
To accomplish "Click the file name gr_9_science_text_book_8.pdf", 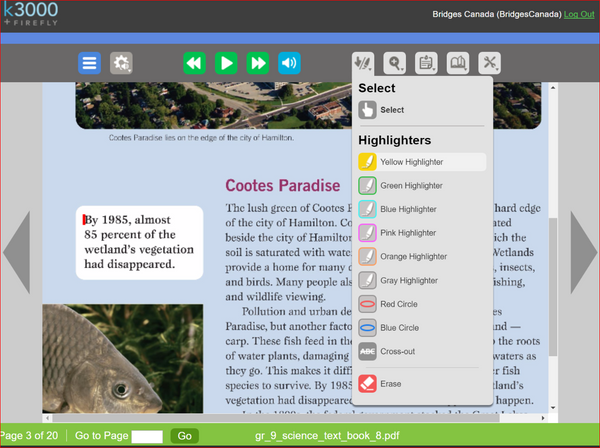I will coord(327,436).
